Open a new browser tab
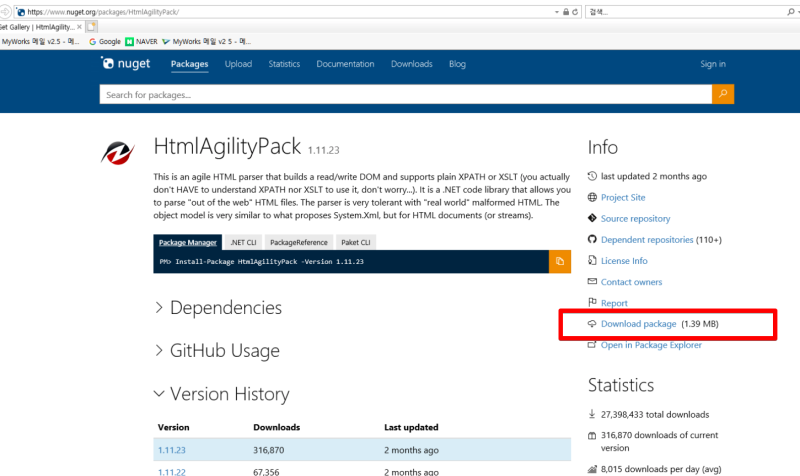This screenshot has width=800, height=476. click(x=91, y=27)
